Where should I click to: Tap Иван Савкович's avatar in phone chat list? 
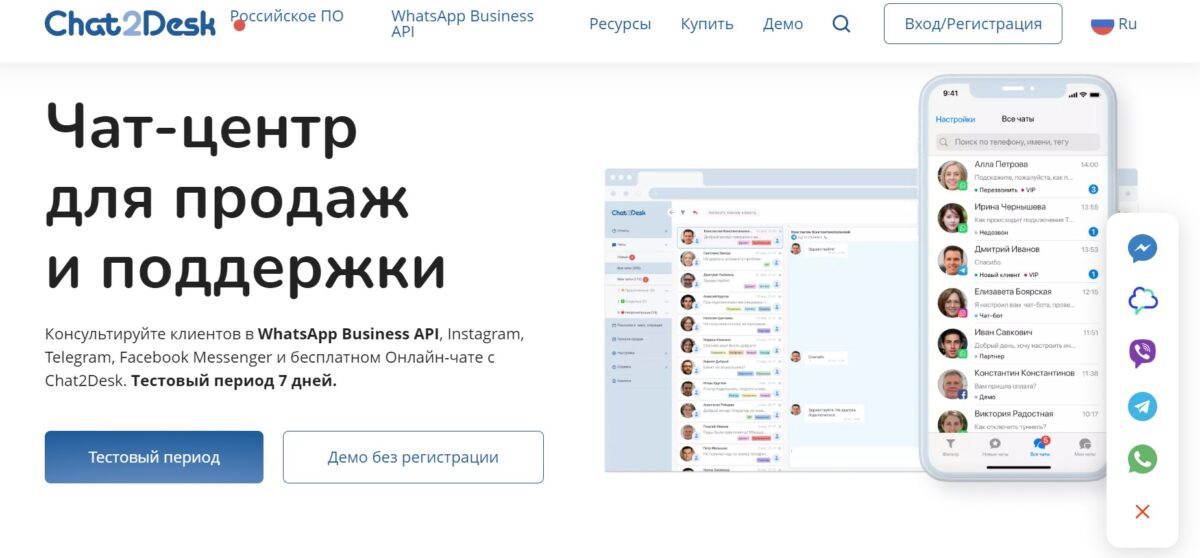(x=952, y=344)
